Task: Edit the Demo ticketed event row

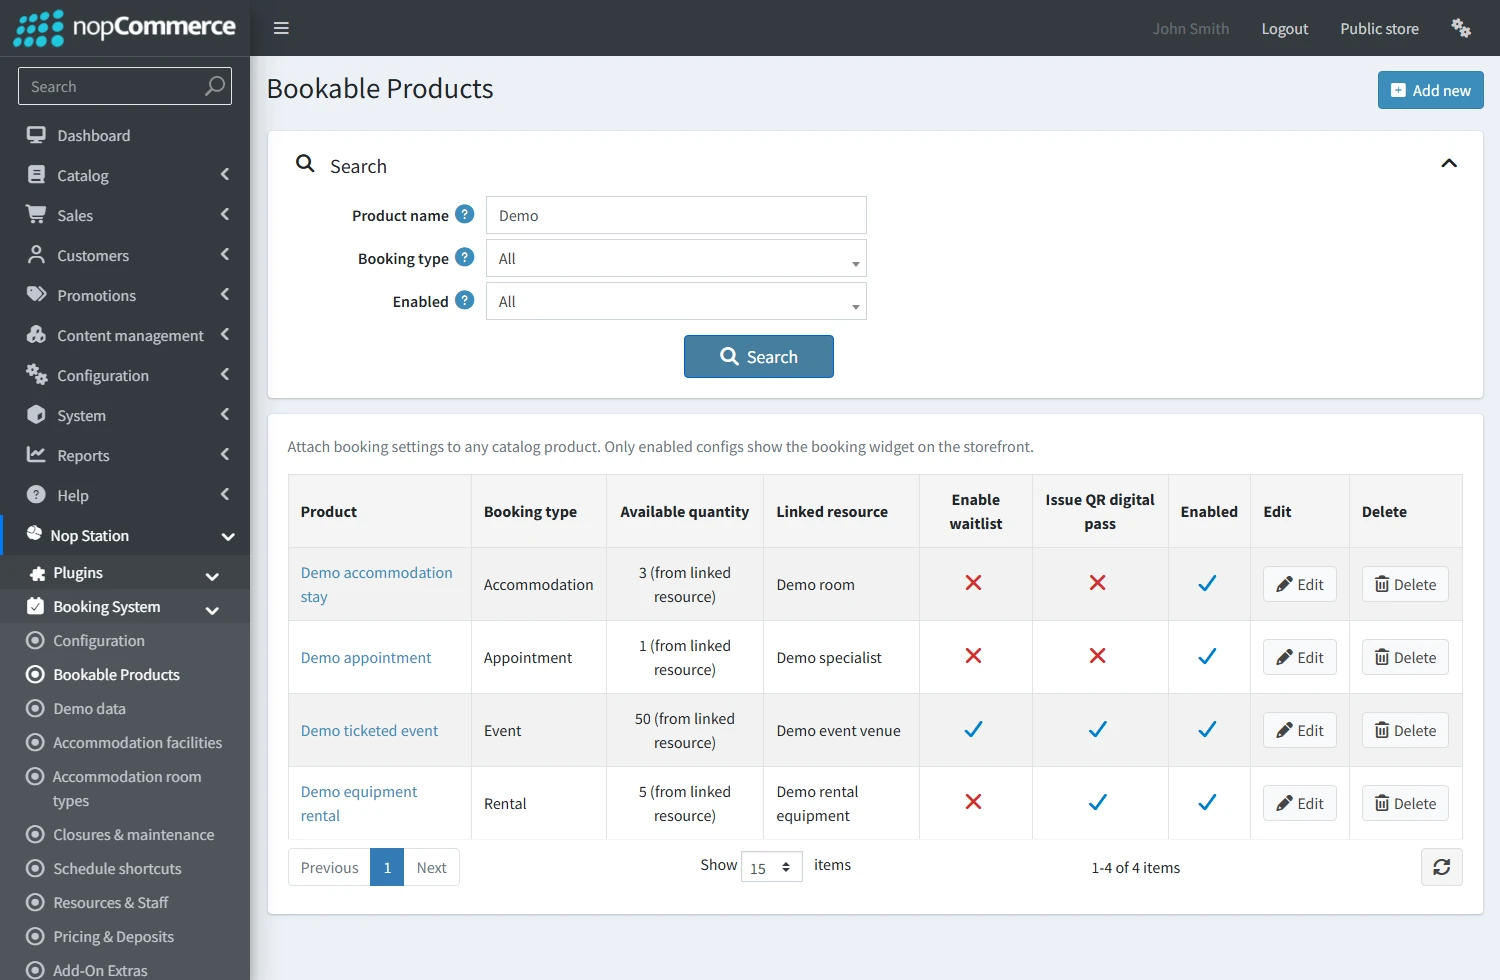Action: tap(1299, 731)
